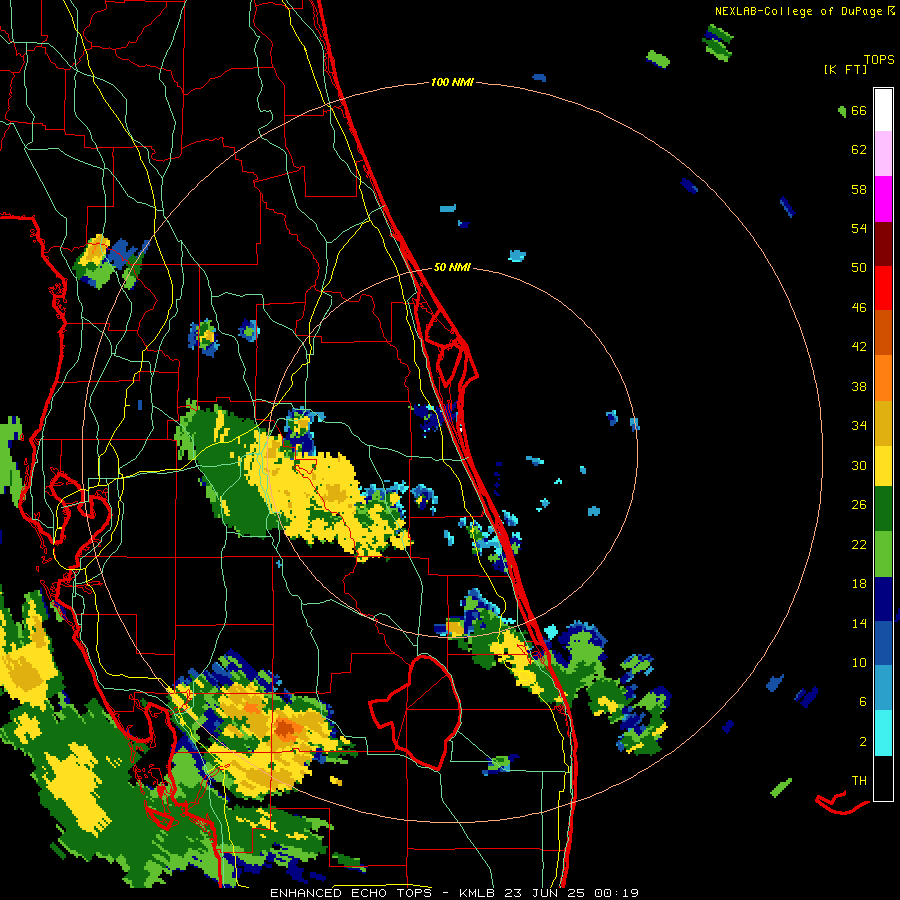Select the magenta swatch in the color scale
Screen dimensions: 900x900
(x=883, y=199)
